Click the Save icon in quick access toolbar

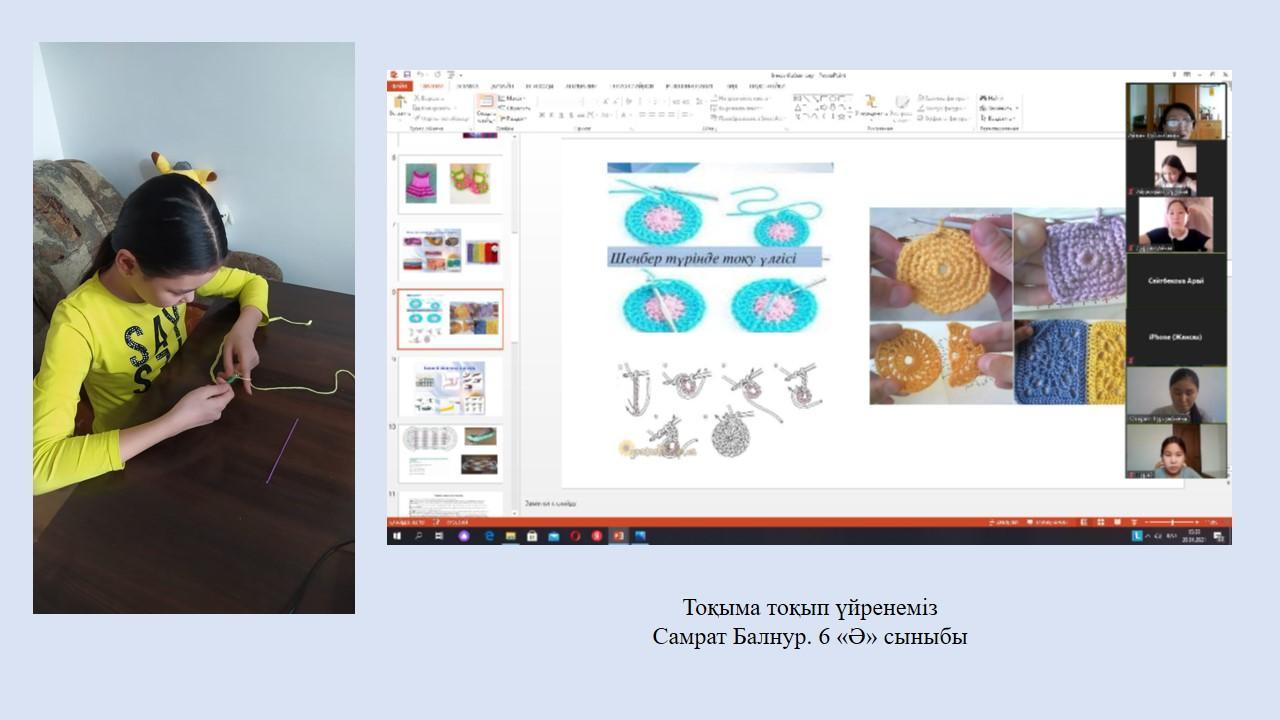point(407,75)
